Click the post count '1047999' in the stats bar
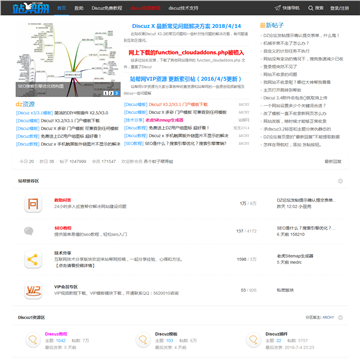This screenshot has width=360, height=360. tap(77, 161)
